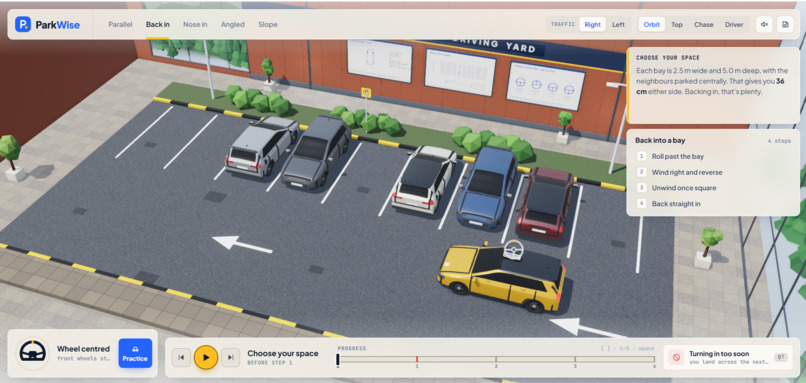Click the ParkWise logo icon
The height and width of the screenshot is (383, 806).
(x=23, y=24)
